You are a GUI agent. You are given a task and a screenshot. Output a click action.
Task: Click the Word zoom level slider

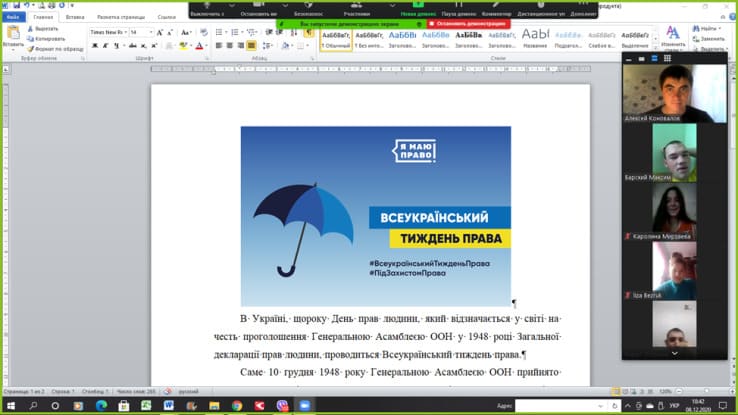coord(706,391)
